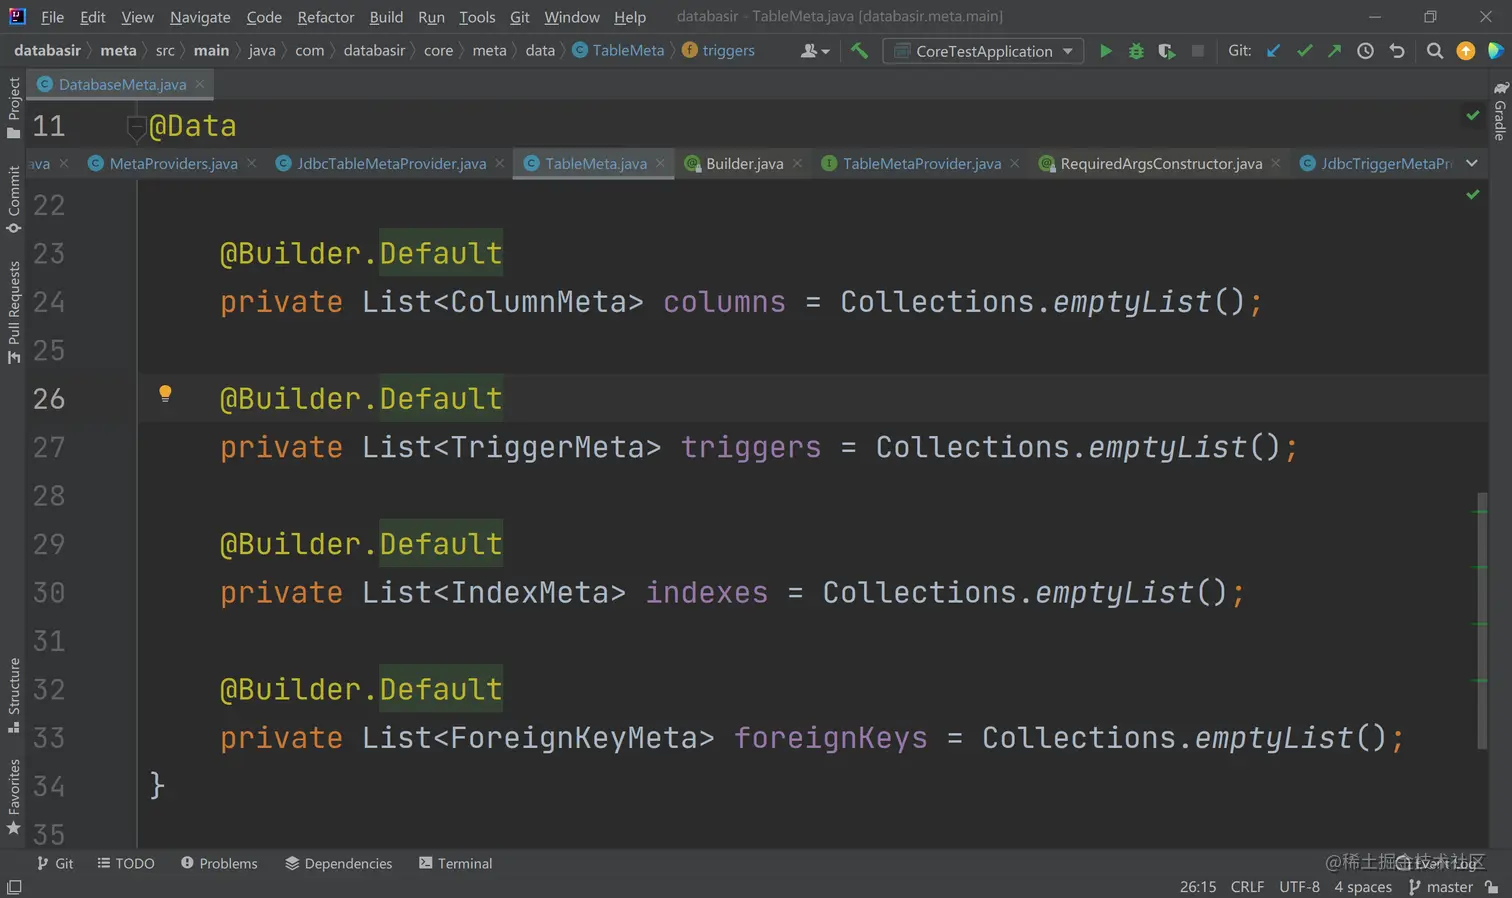Screen dimensions: 1512x898
Task: Open the Commit tool window
Action: 14,199
